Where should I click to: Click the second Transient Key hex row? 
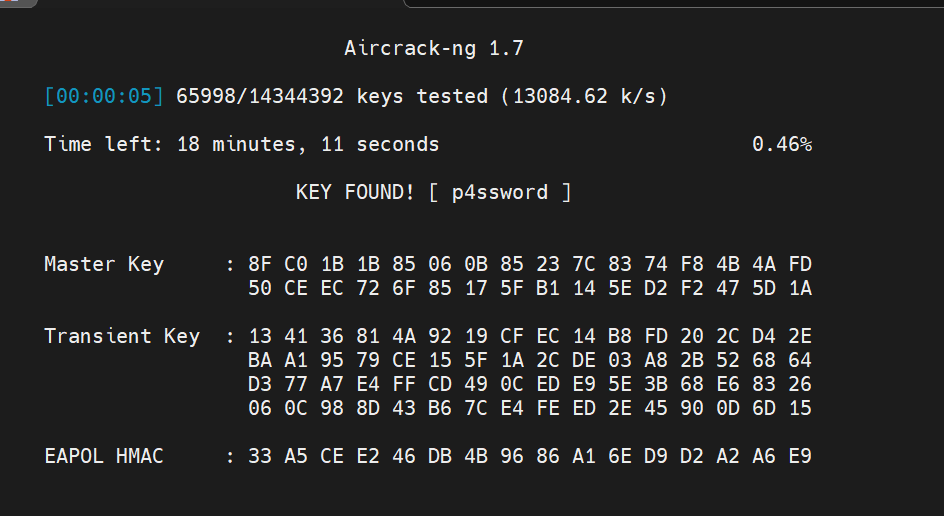pyautogui.click(x=530, y=360)
